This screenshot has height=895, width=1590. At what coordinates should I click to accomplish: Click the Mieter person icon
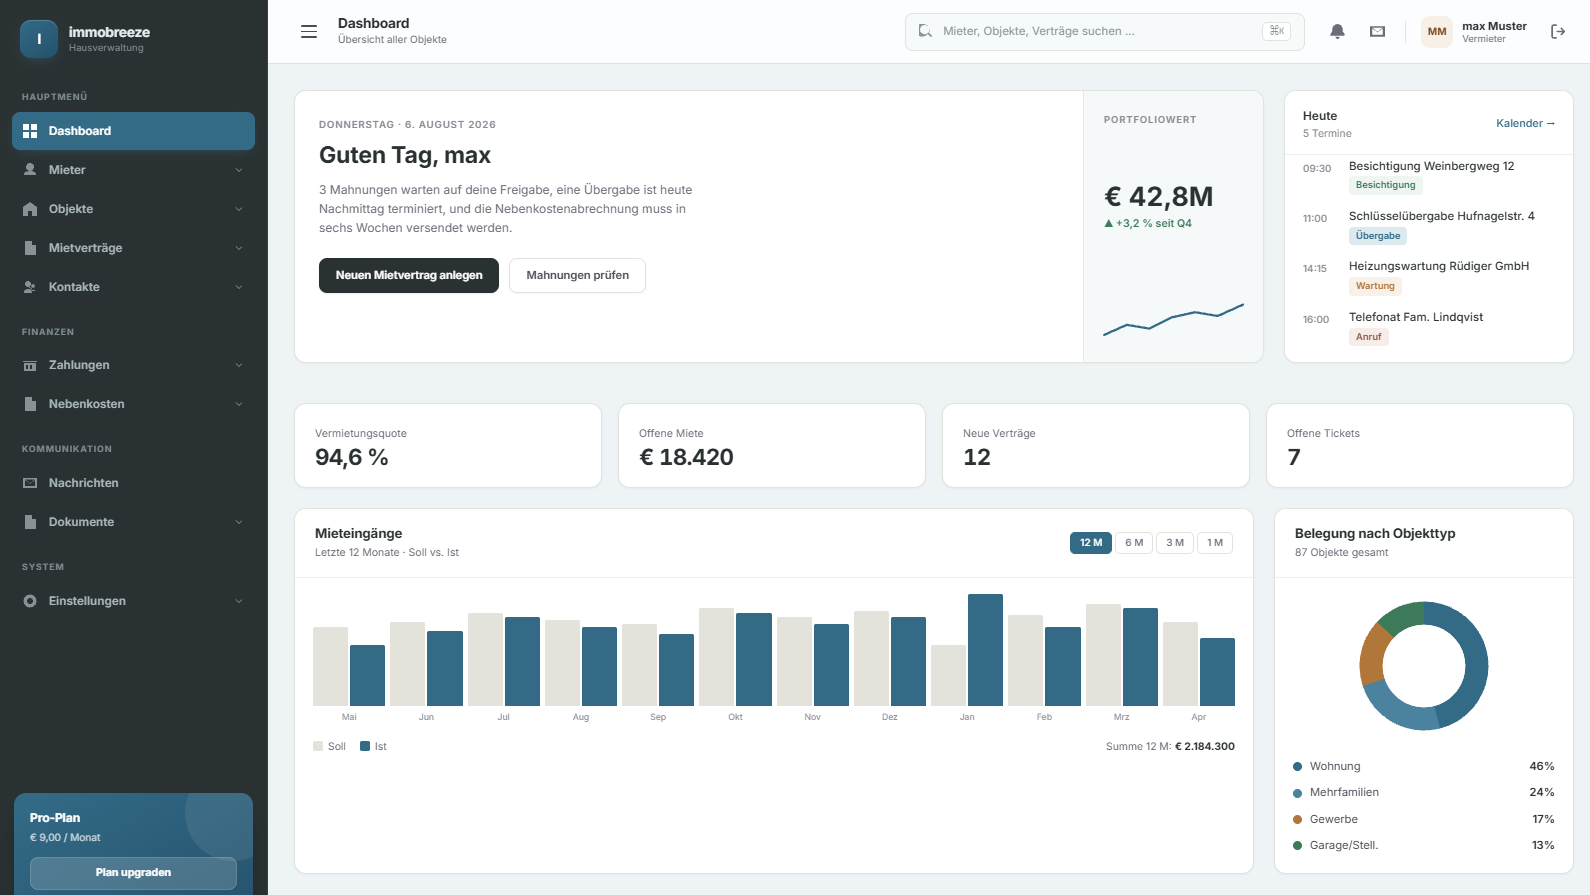pos(30,170)
